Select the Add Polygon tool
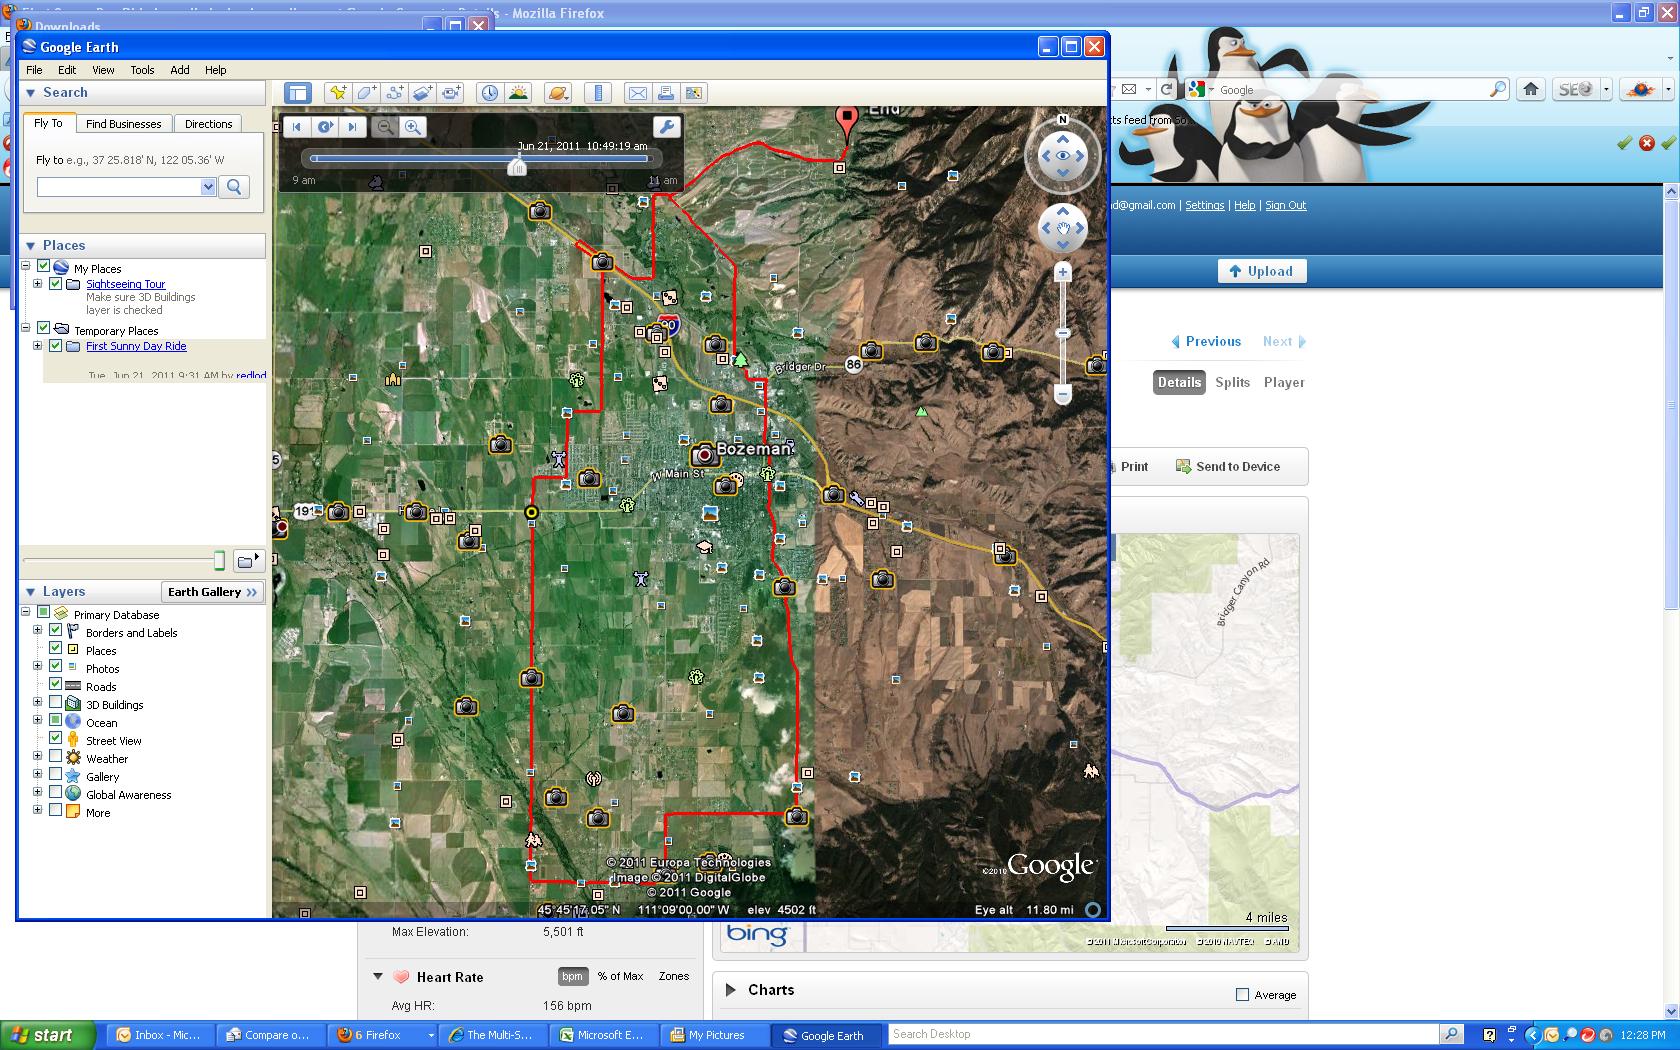The height and width of the screenshot is (1050, 1680). (367, 93)
